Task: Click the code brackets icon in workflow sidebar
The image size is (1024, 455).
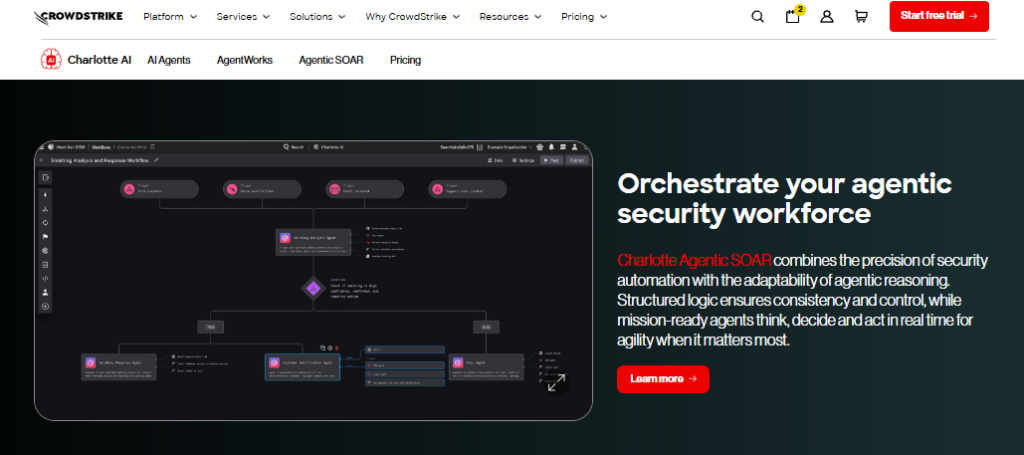Action: coord(45,279)
